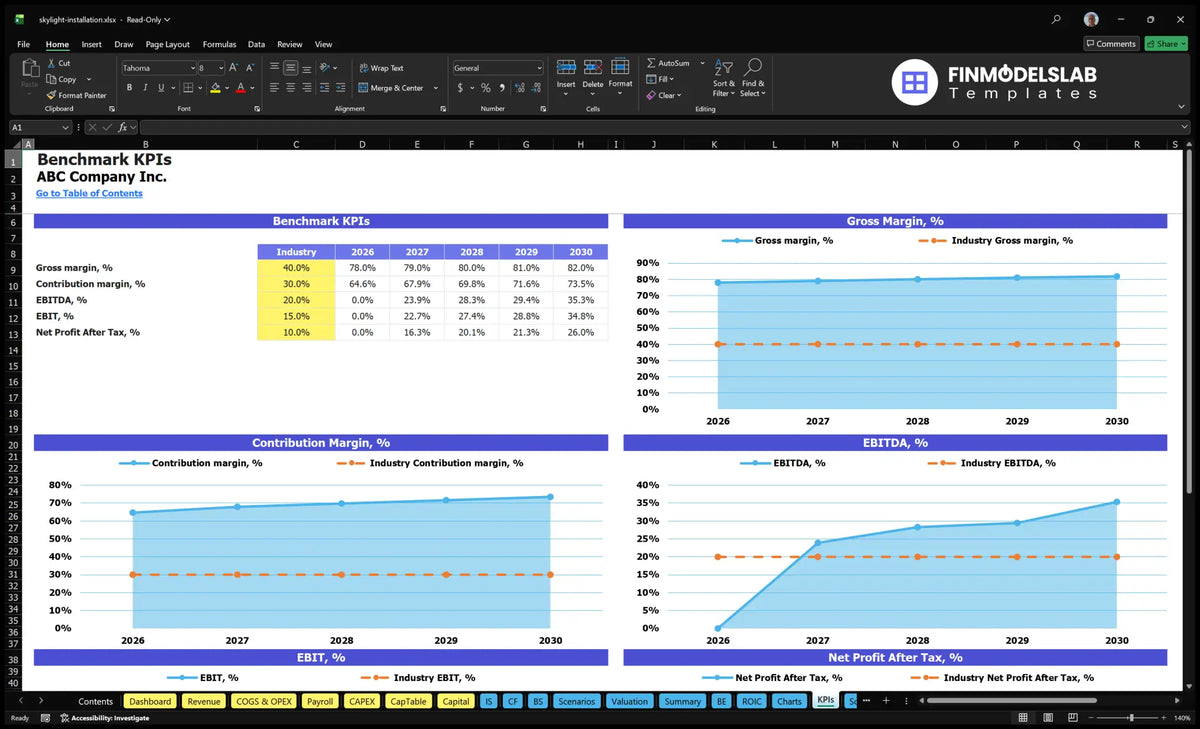Click the Go to Table of Contents link
1200x729 pixels.
tap(89, 193)
